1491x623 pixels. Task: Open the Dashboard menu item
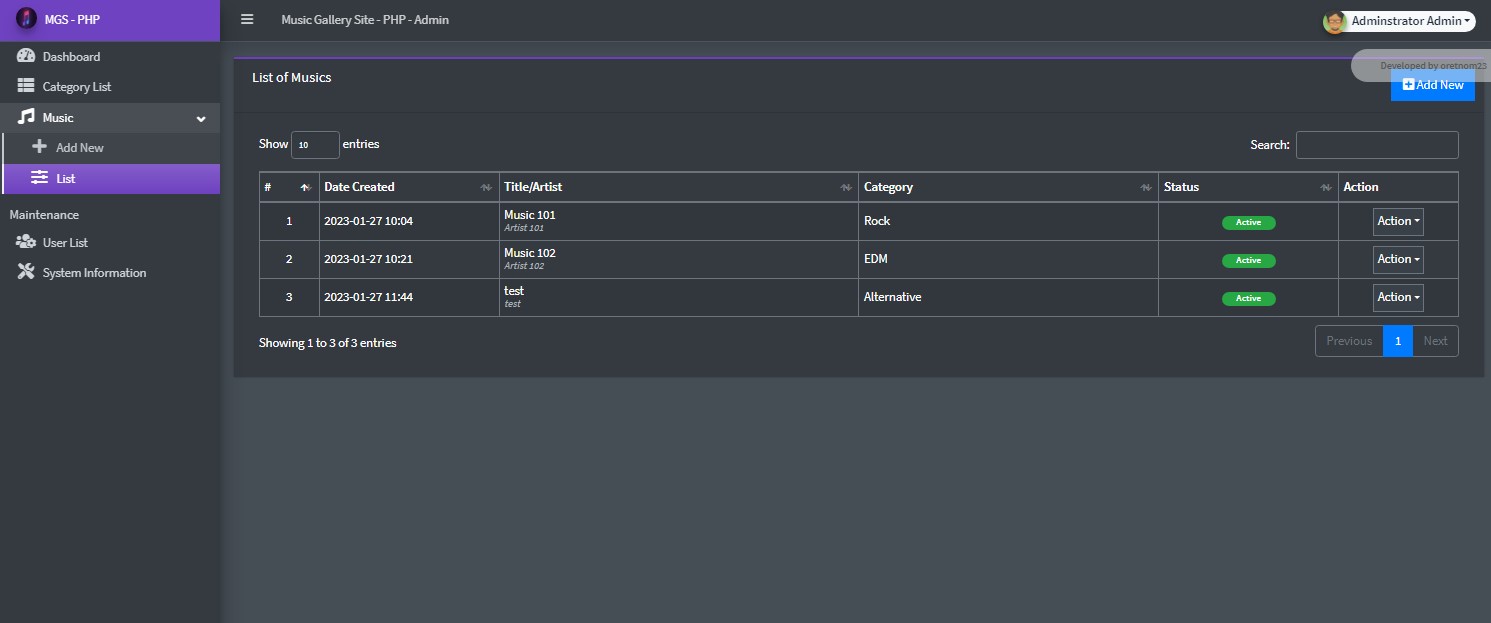coord(110,57)
